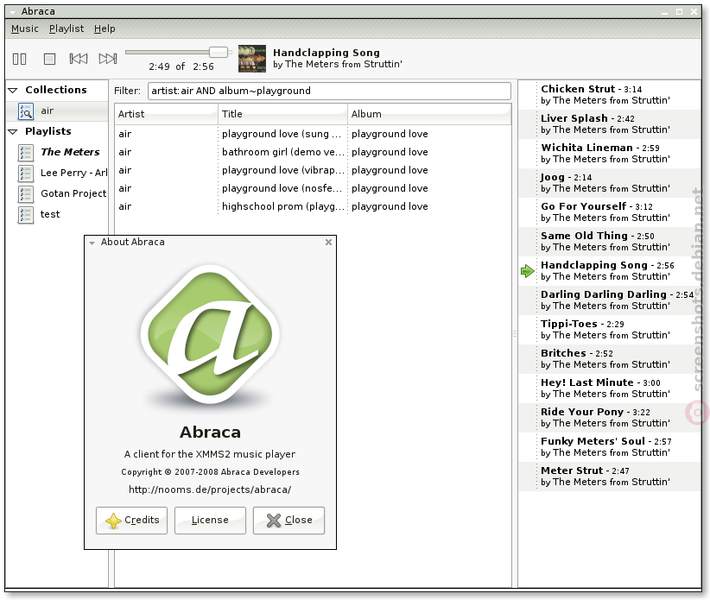Screen dimensions: 710x600
Task: Show the License in About dialog
Action: tap(210, 520)
